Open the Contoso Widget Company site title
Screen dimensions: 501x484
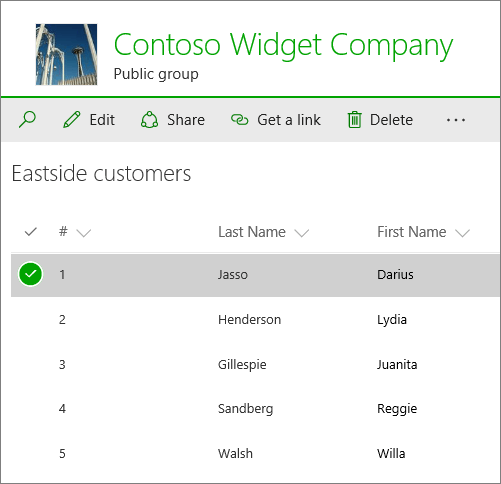pyautogui.click(x=283, y=45)
